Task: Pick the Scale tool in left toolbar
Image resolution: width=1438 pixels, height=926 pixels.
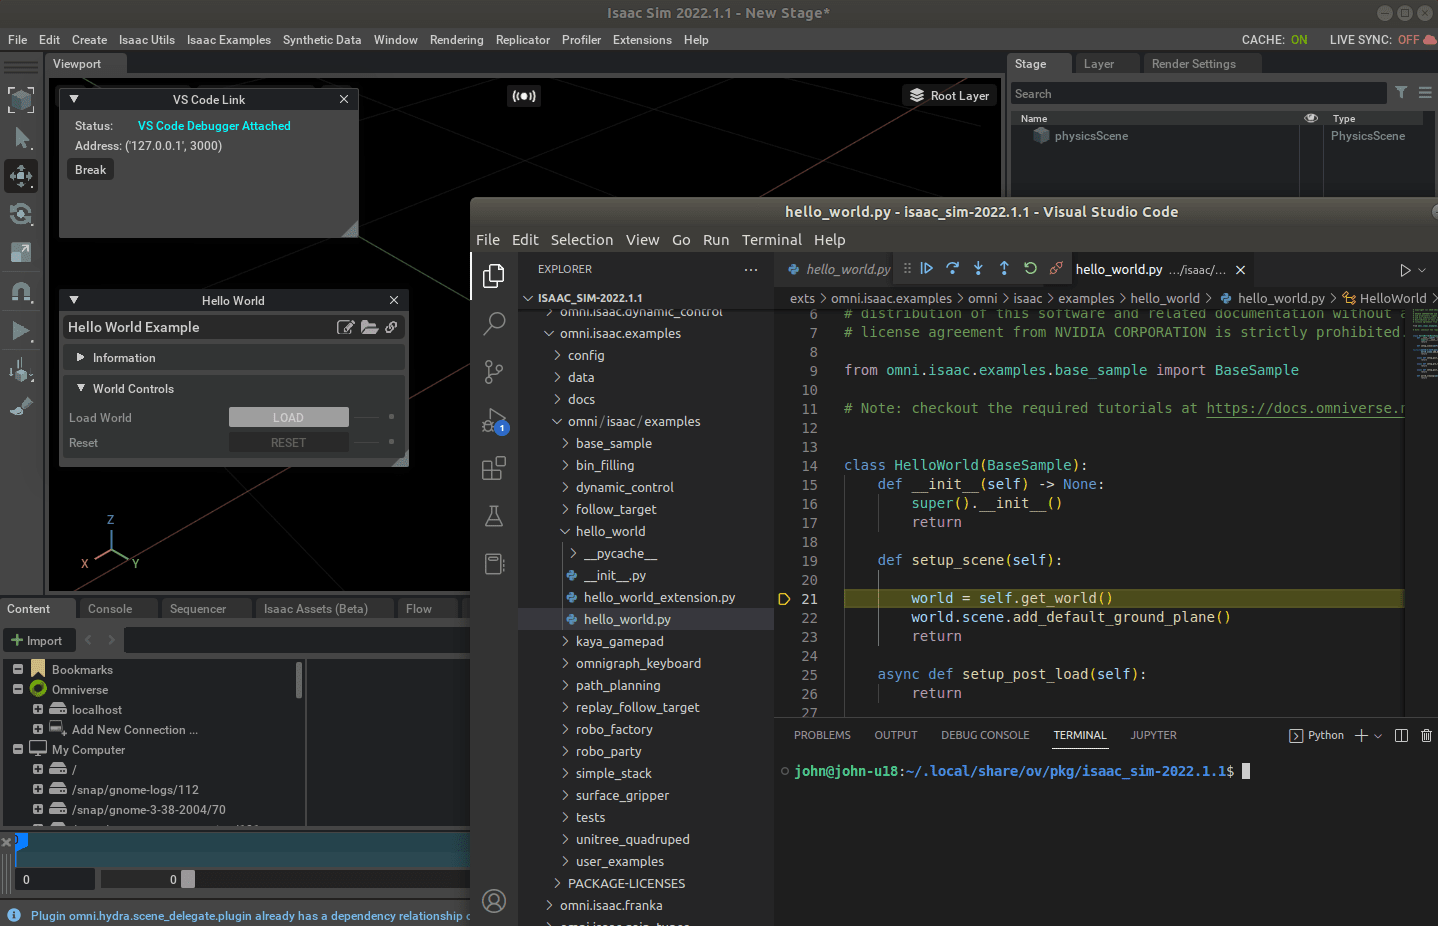Action: 21,252
